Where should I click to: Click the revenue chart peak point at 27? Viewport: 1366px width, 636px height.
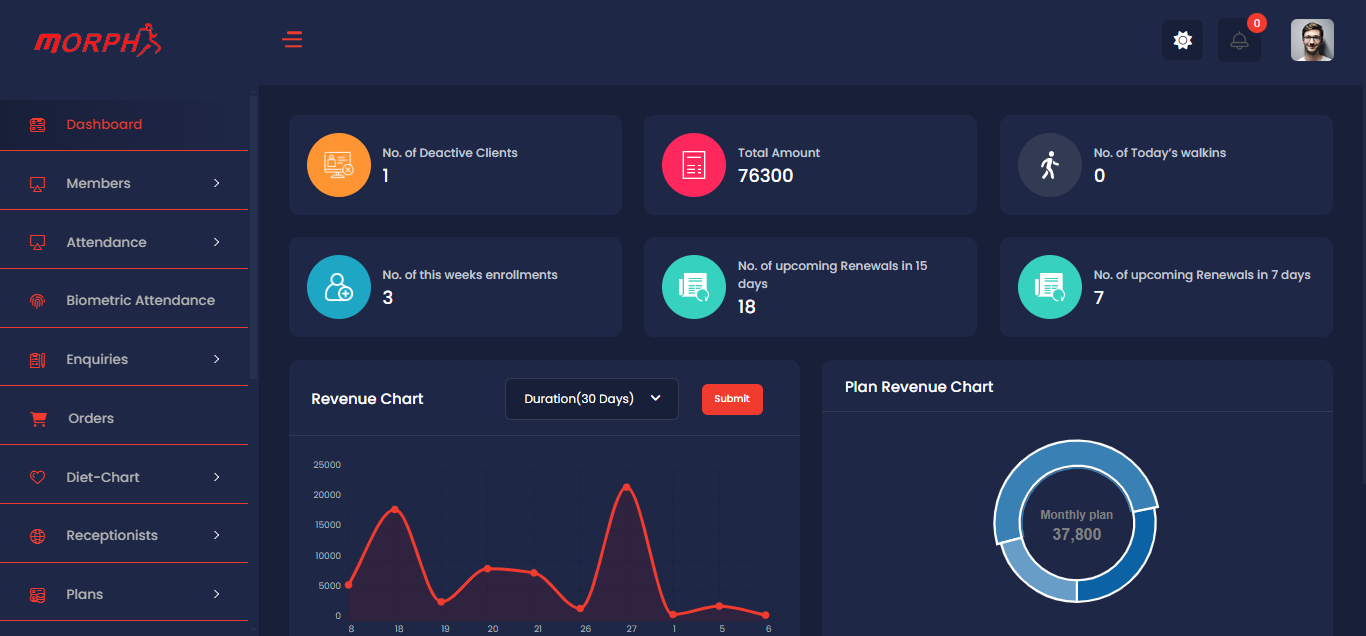pos(627,487)
